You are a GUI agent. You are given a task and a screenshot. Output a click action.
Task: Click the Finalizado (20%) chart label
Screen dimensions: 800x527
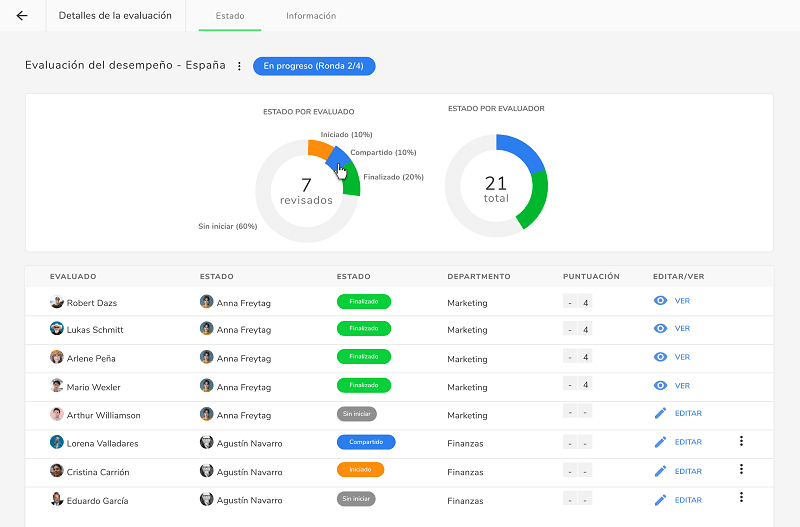(x=393, y=177)
